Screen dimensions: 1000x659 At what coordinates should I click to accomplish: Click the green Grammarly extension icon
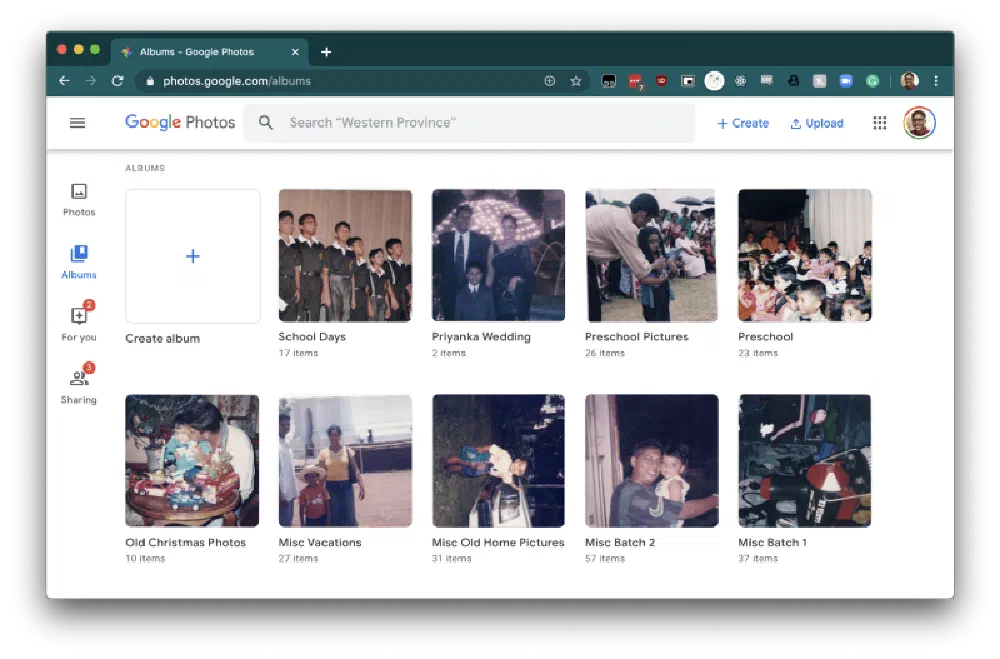point(872,81)
